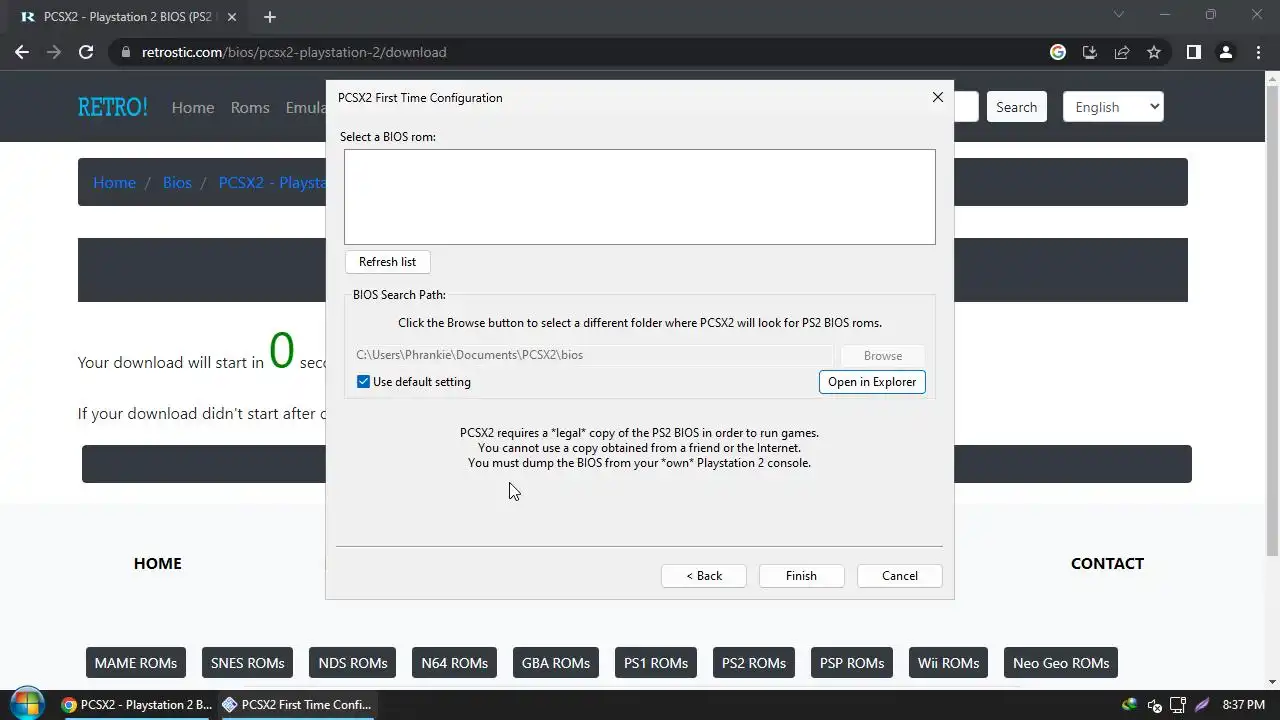
Task: Open Home in site navbar
Action: pyautogui.click(x=193, y=107)
